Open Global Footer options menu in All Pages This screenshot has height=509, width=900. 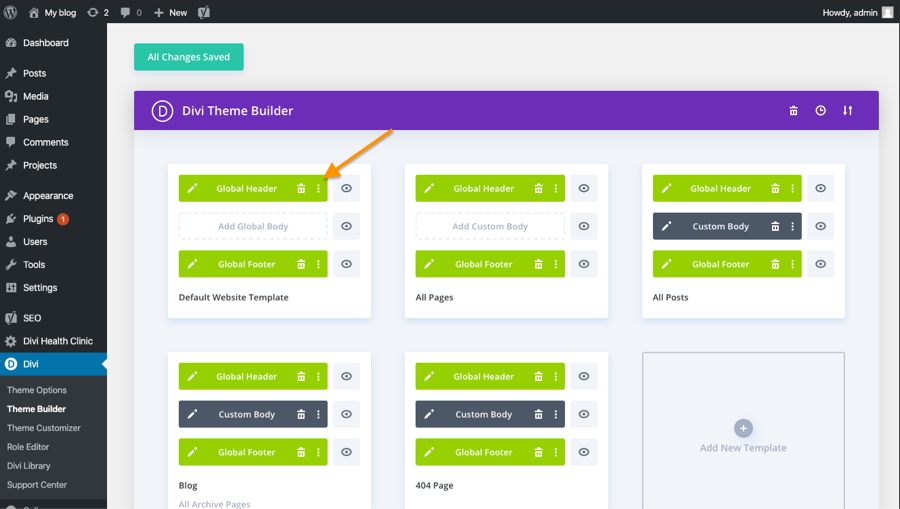[x=556, y=264]
